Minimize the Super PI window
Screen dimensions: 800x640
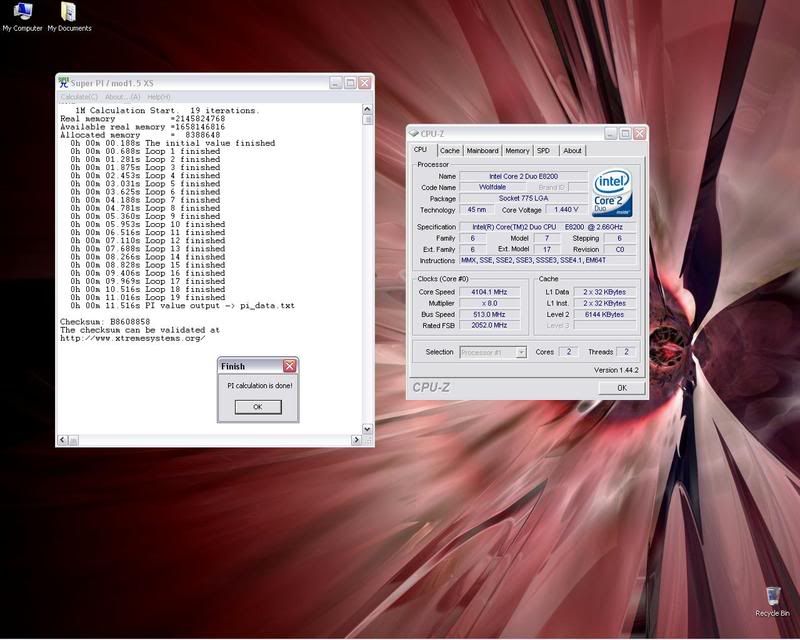click(336, 83)
